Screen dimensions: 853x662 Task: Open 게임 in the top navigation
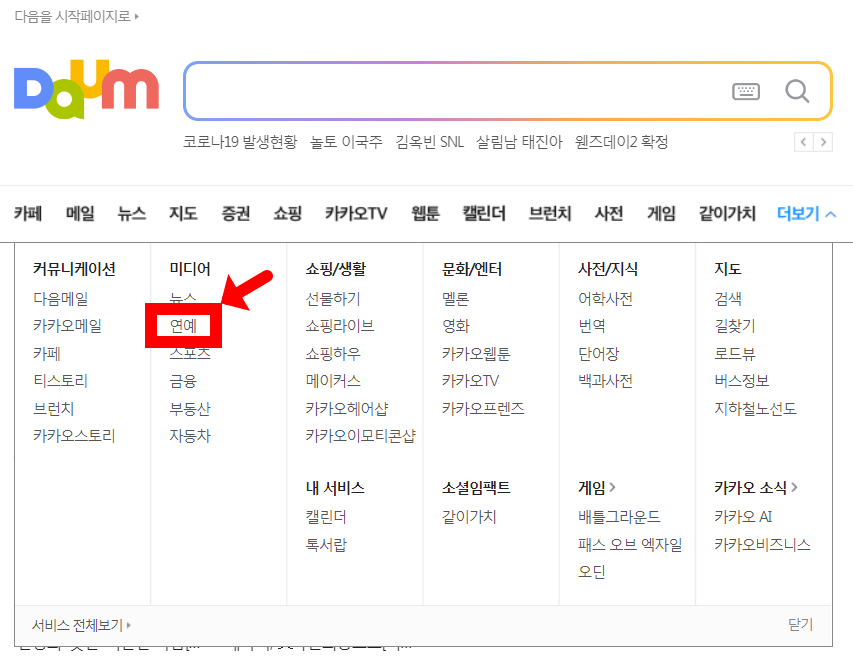pos(661,214)
